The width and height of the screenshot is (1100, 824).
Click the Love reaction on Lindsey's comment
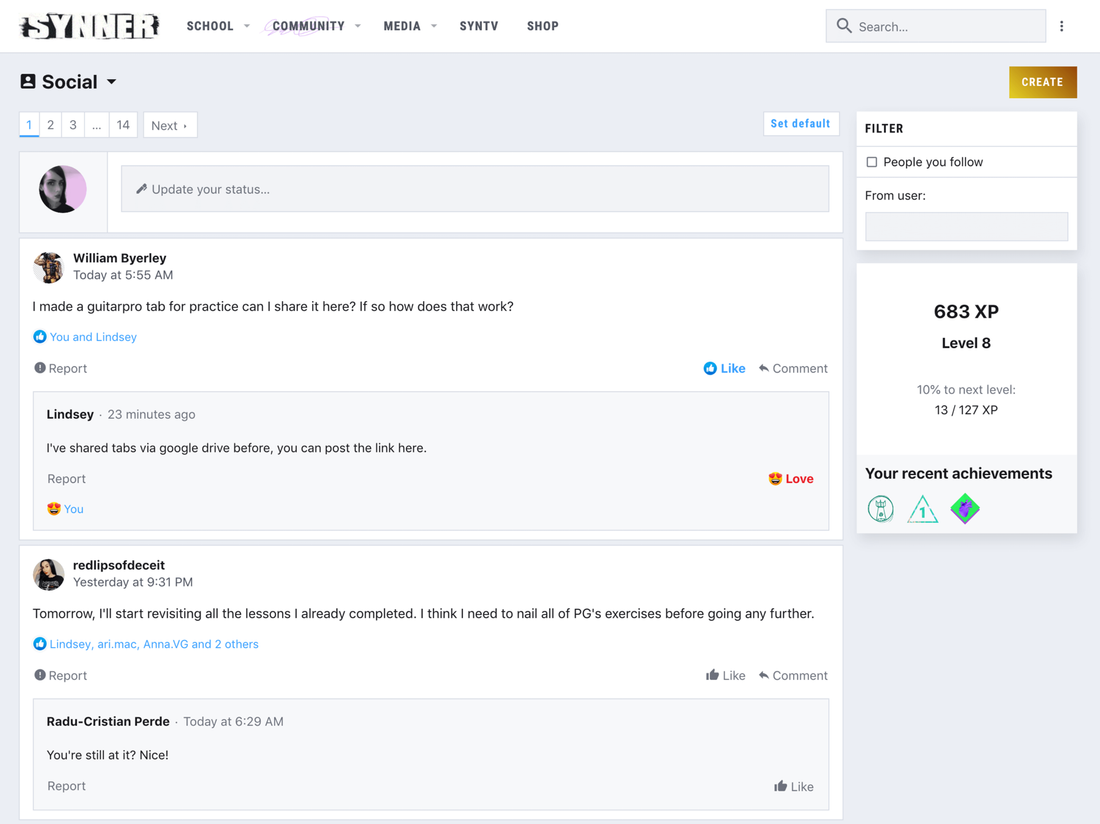790,478
